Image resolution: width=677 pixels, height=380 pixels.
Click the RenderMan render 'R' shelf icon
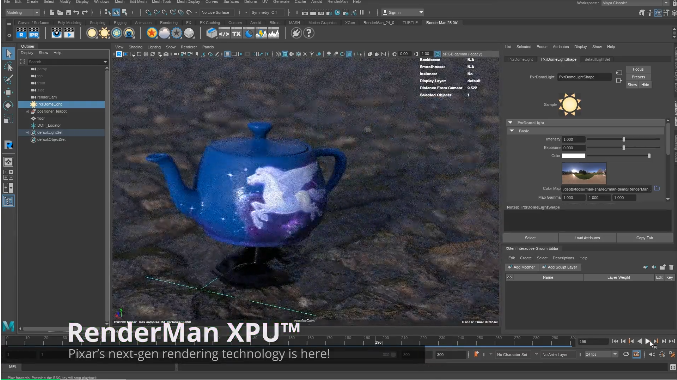[21, 33]
